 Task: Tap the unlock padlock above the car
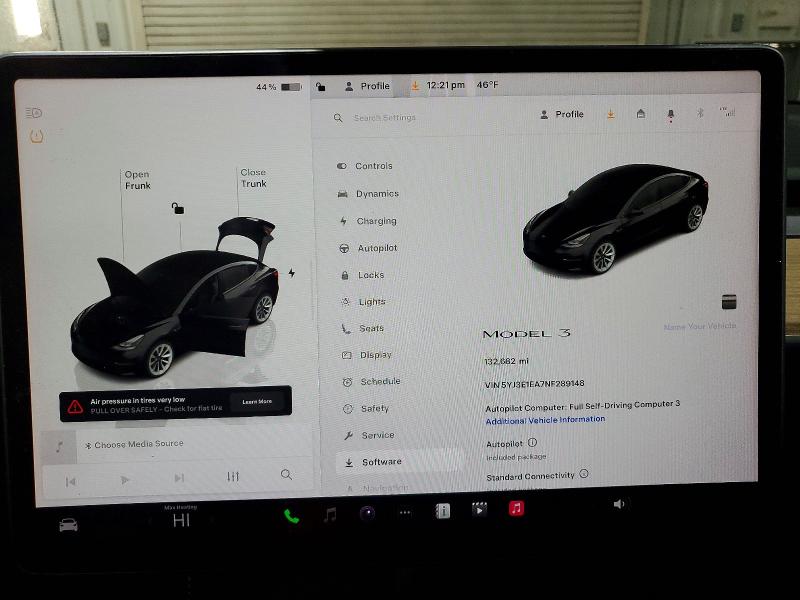pos(178,208)
